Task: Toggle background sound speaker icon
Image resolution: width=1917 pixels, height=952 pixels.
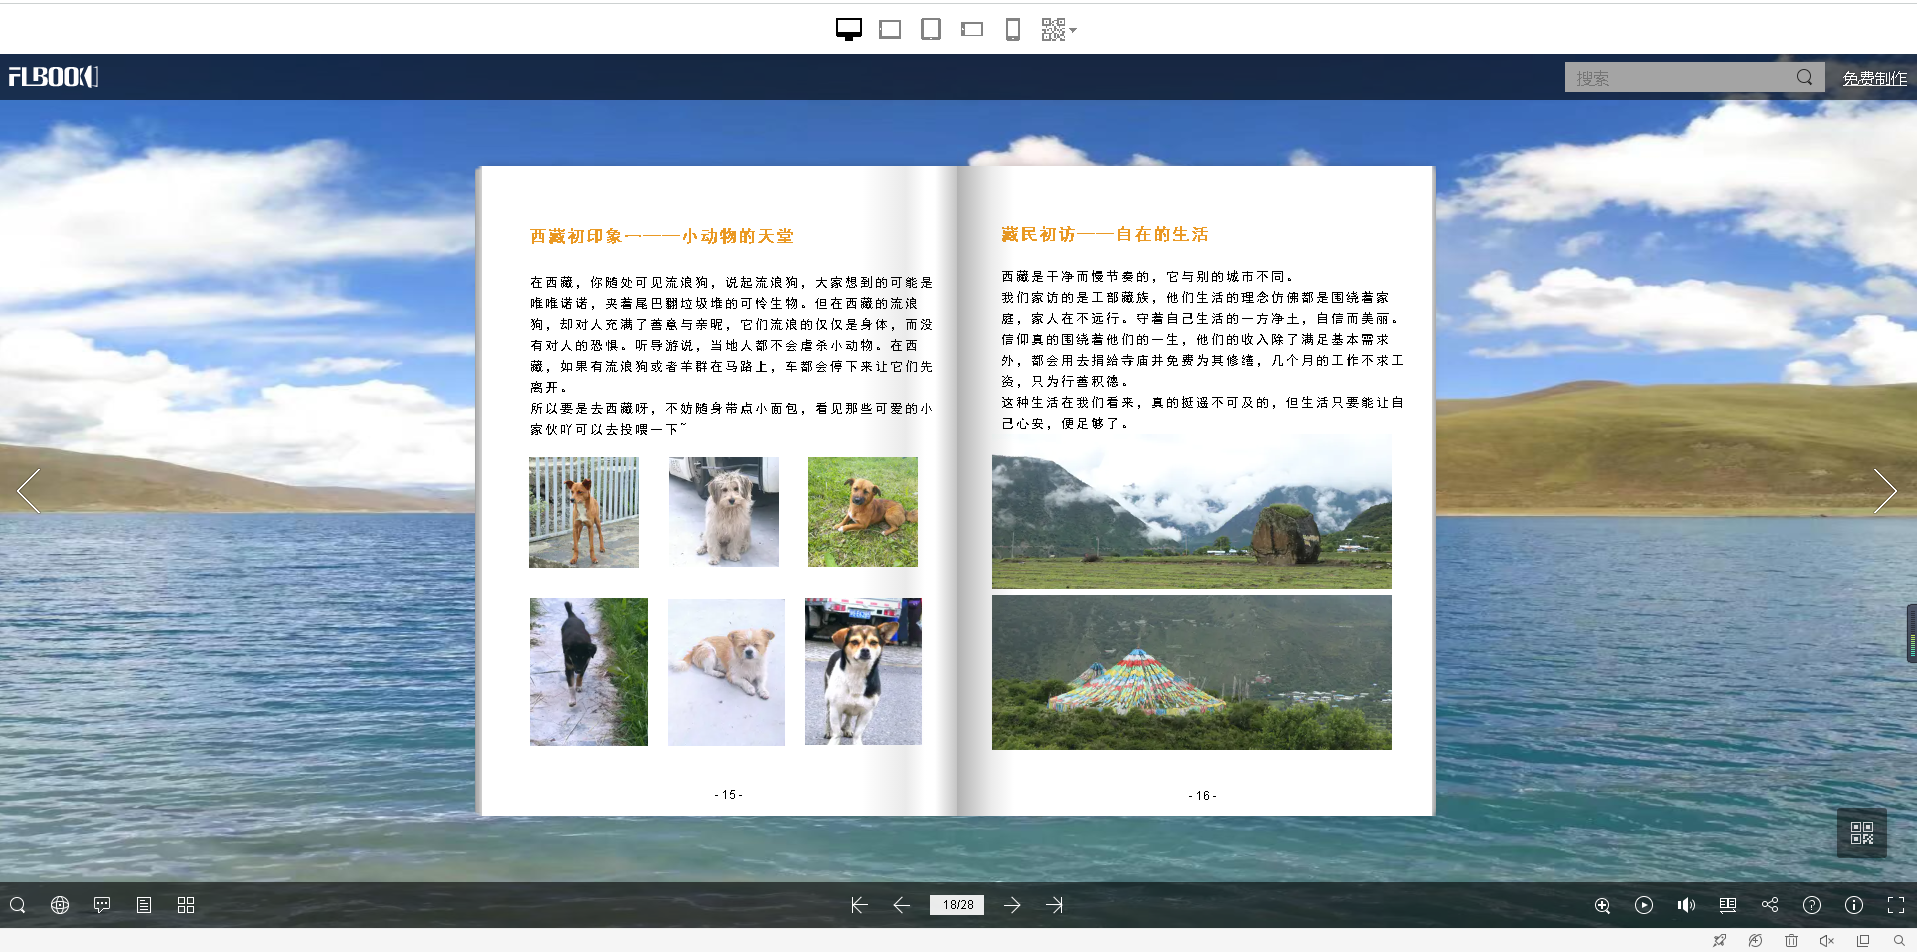Action: pos(1686,905)
